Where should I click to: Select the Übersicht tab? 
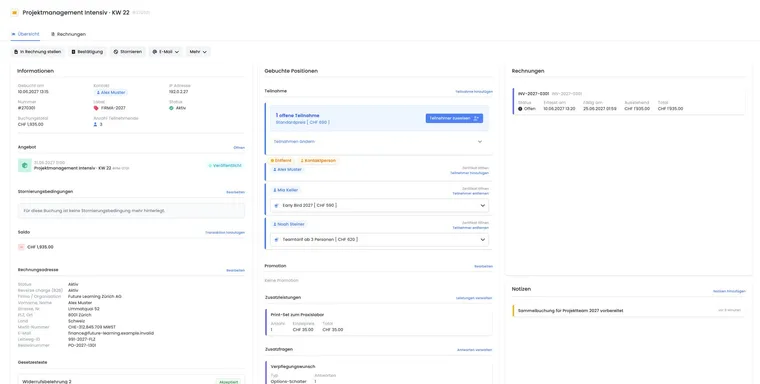25,34
